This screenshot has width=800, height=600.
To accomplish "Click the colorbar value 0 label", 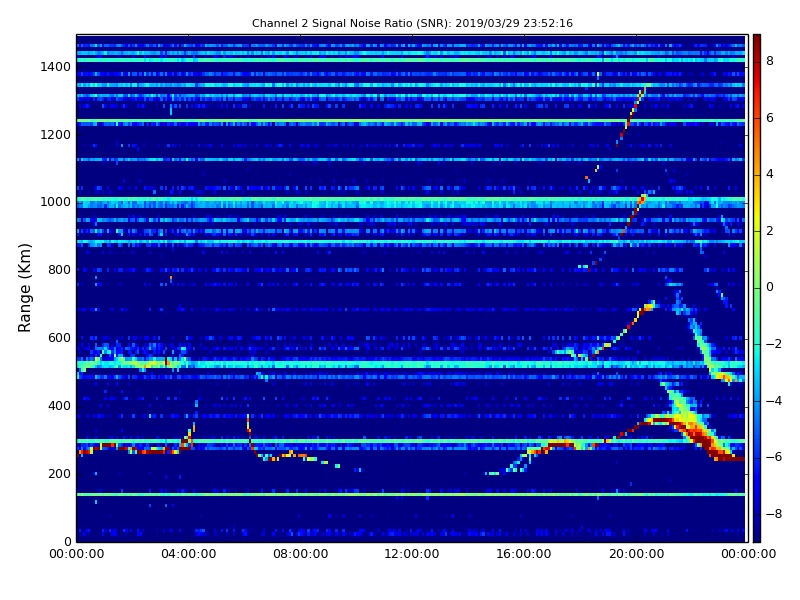I will (x=770, y=287).
